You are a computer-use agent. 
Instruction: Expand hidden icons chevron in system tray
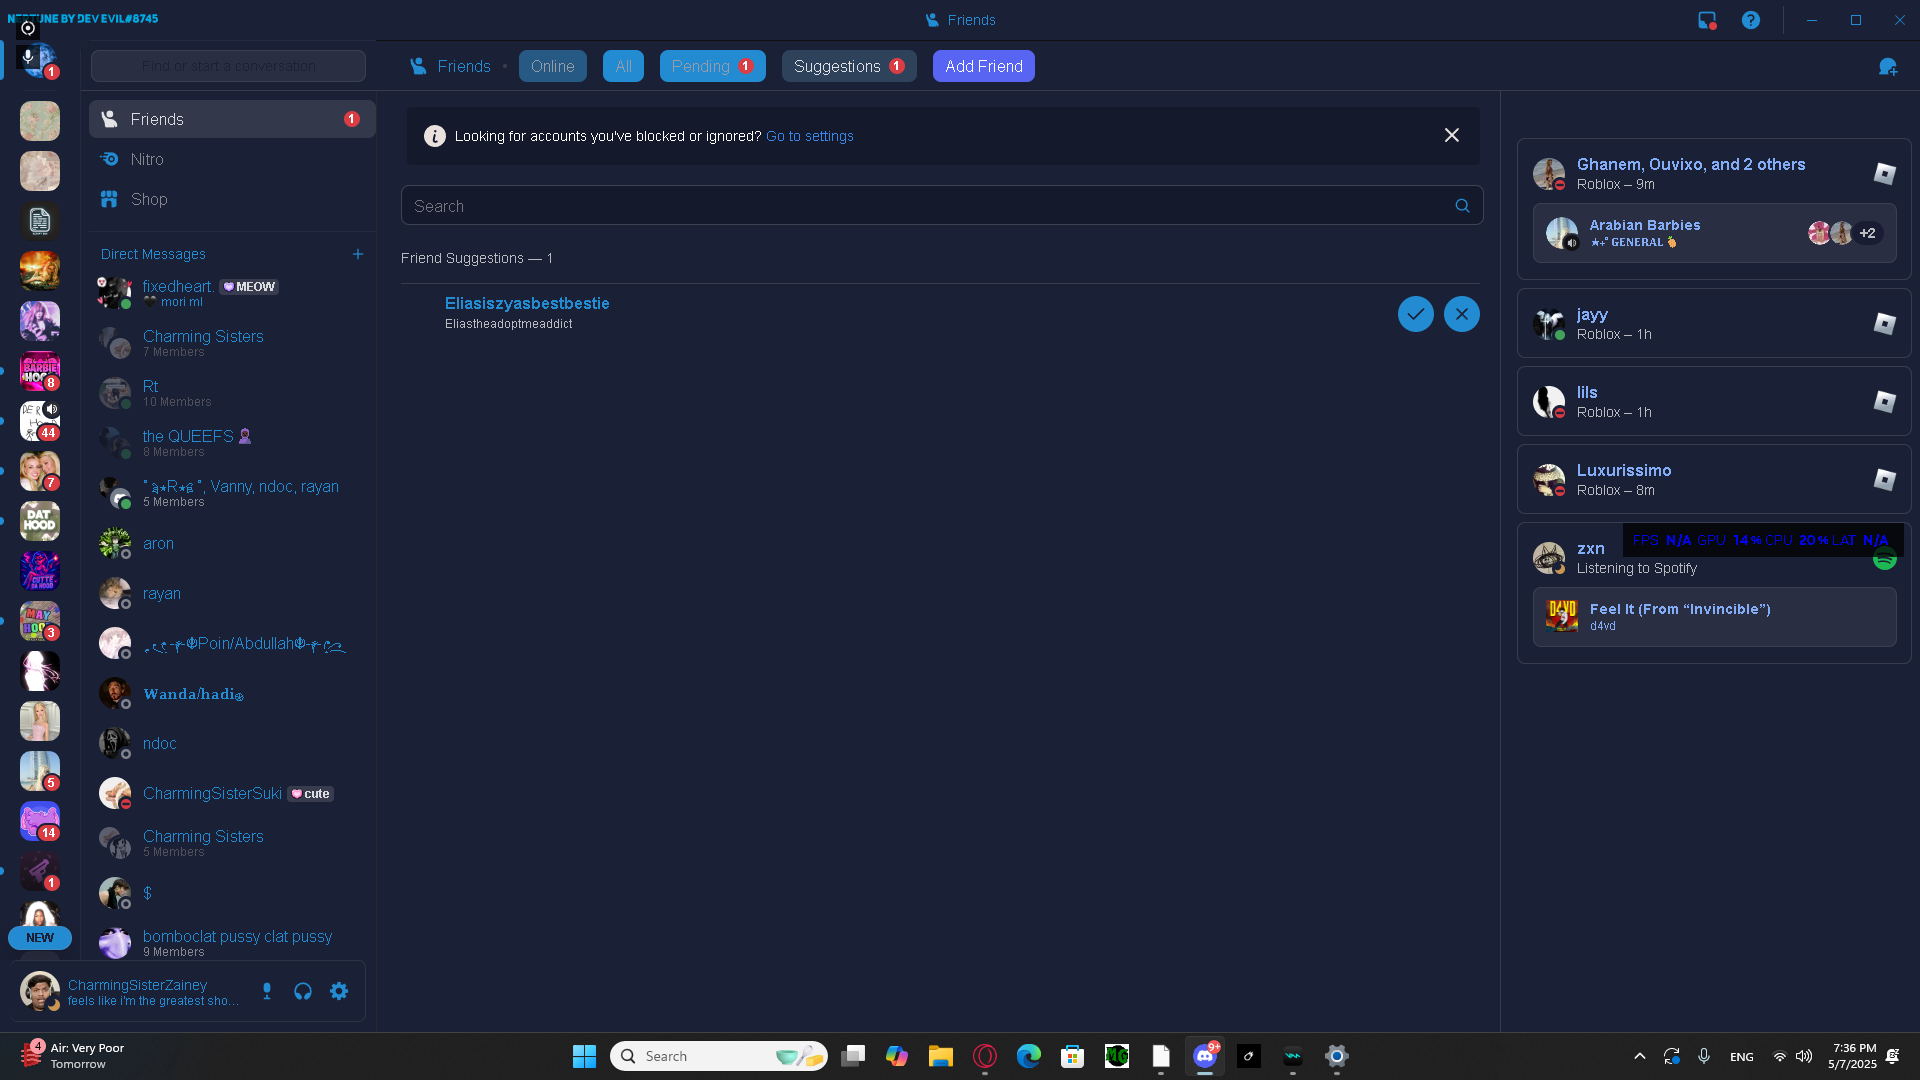click(1639, 1056)
